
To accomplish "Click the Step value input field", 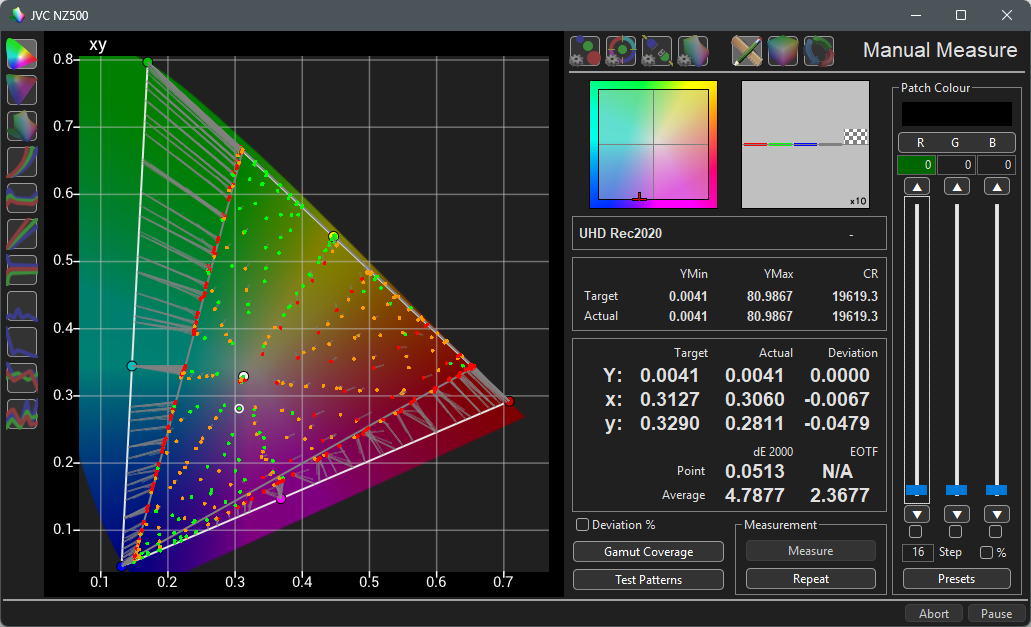I will click(x=917, y=552).
